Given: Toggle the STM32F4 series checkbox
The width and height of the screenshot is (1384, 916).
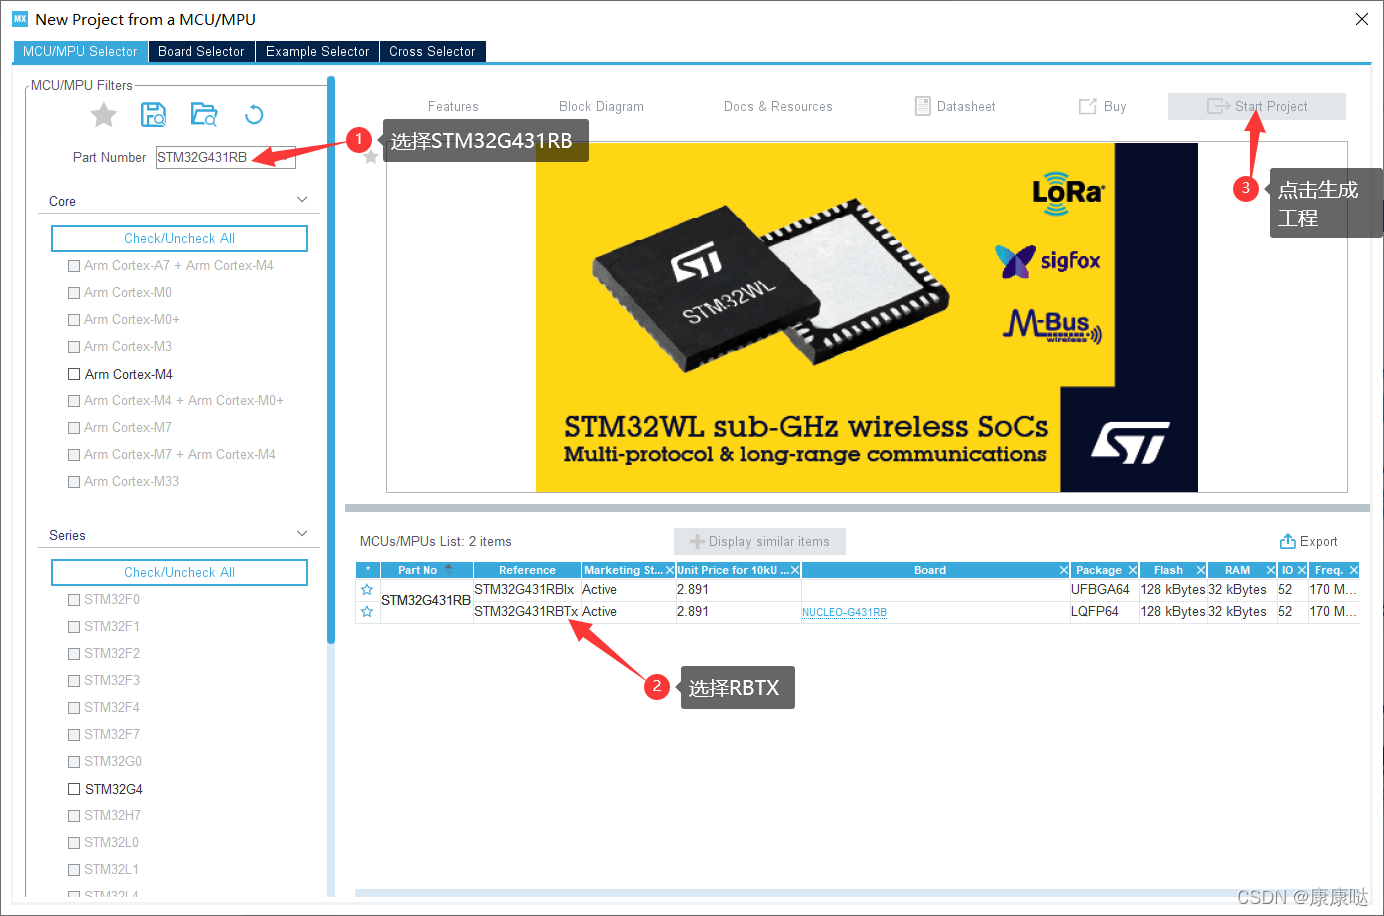Looking at the screenshot, I should 74,708.
